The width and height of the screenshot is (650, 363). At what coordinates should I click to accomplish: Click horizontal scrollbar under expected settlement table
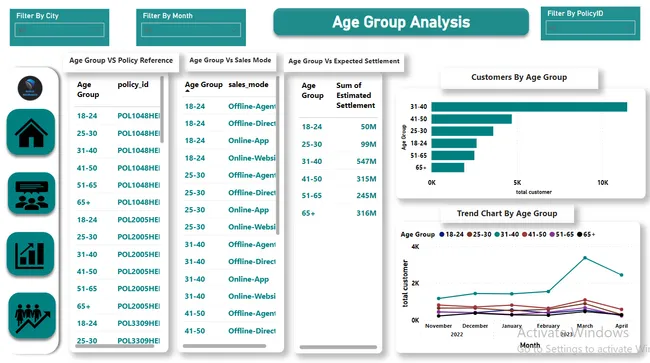pos(338,347)
